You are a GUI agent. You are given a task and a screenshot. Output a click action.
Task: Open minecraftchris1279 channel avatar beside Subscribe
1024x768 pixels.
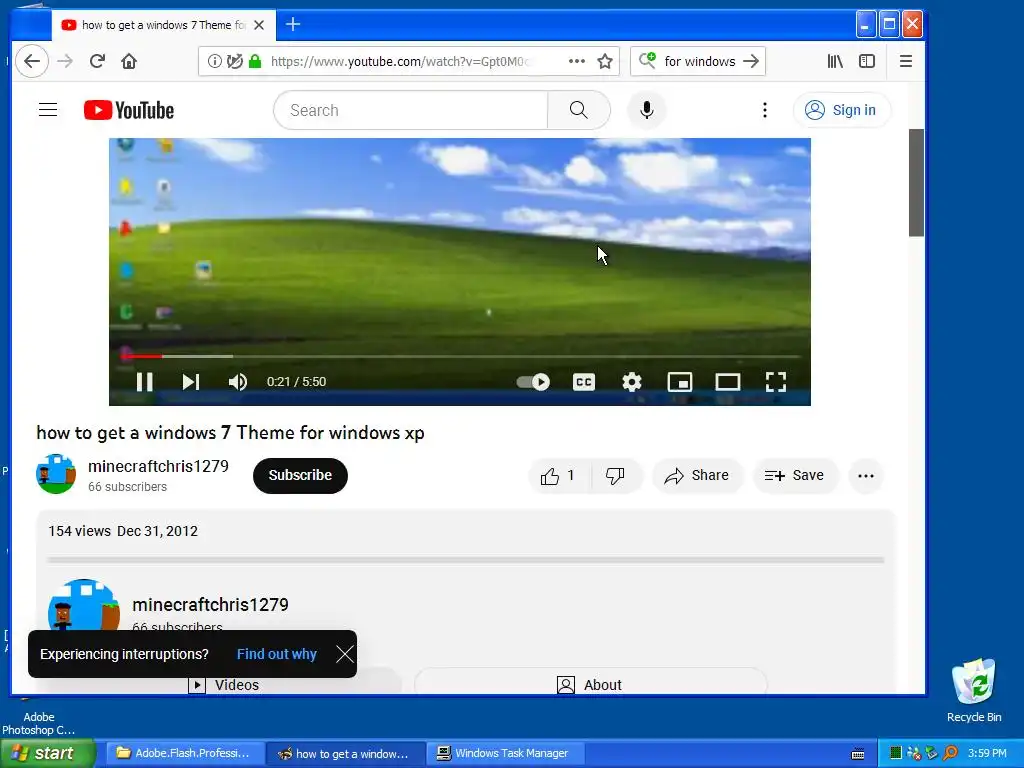pyautogui.click(x=56, y=475)
